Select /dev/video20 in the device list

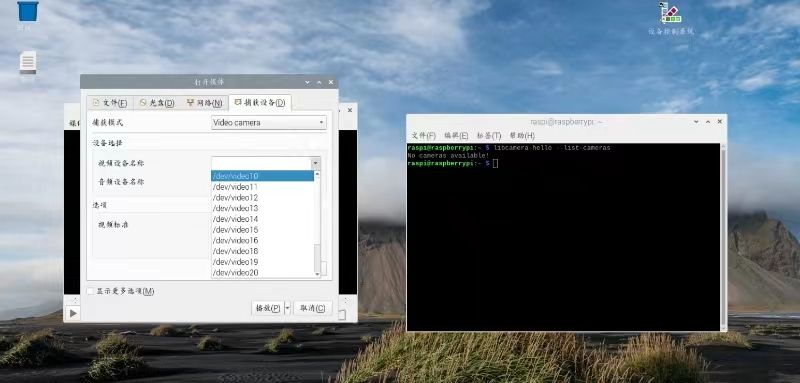[x=263, y=272]
